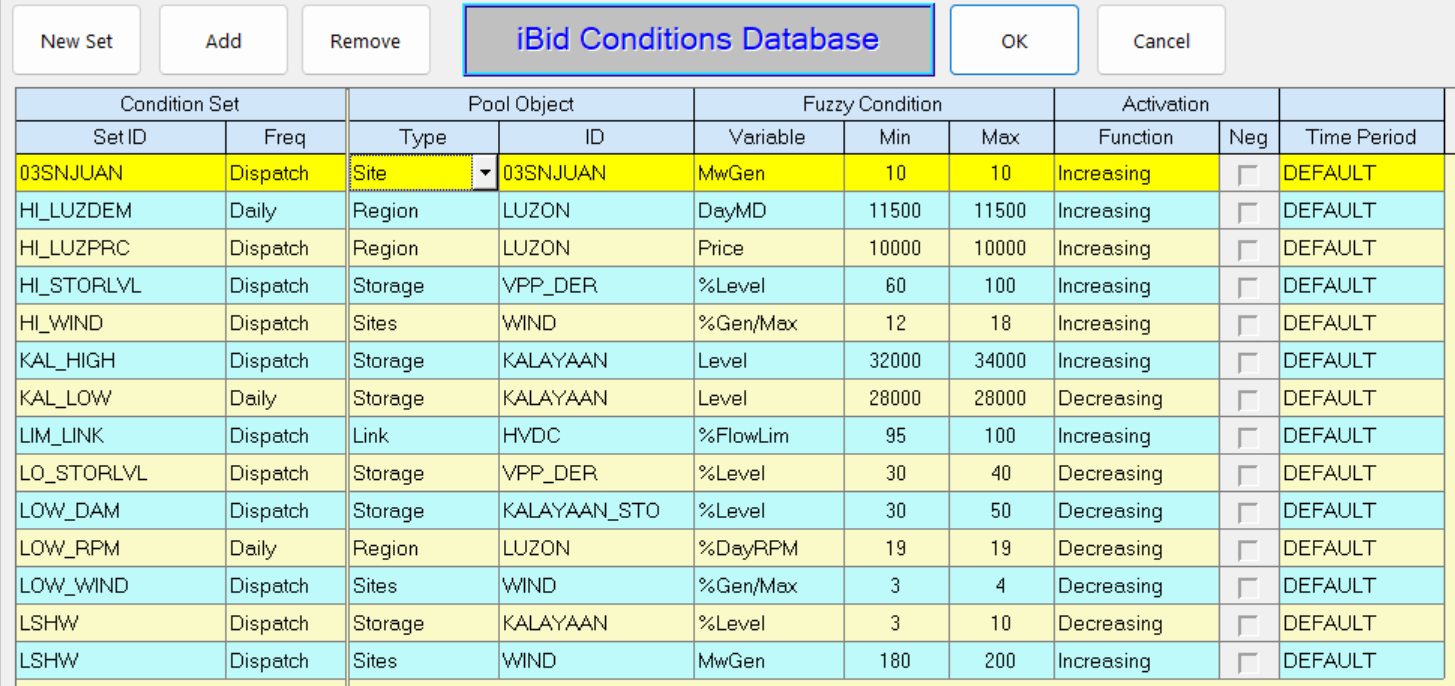The height and width of the screenshot is (686, 1455).
Task: Select the MwGen variable cell in 03SNJUAN row
Action: [x=768, y=173]
